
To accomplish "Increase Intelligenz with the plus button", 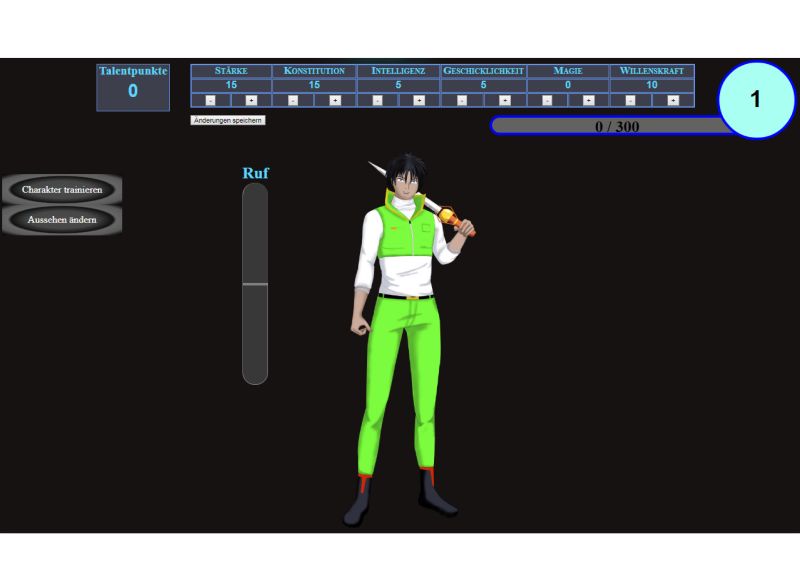I will (419, 100).
